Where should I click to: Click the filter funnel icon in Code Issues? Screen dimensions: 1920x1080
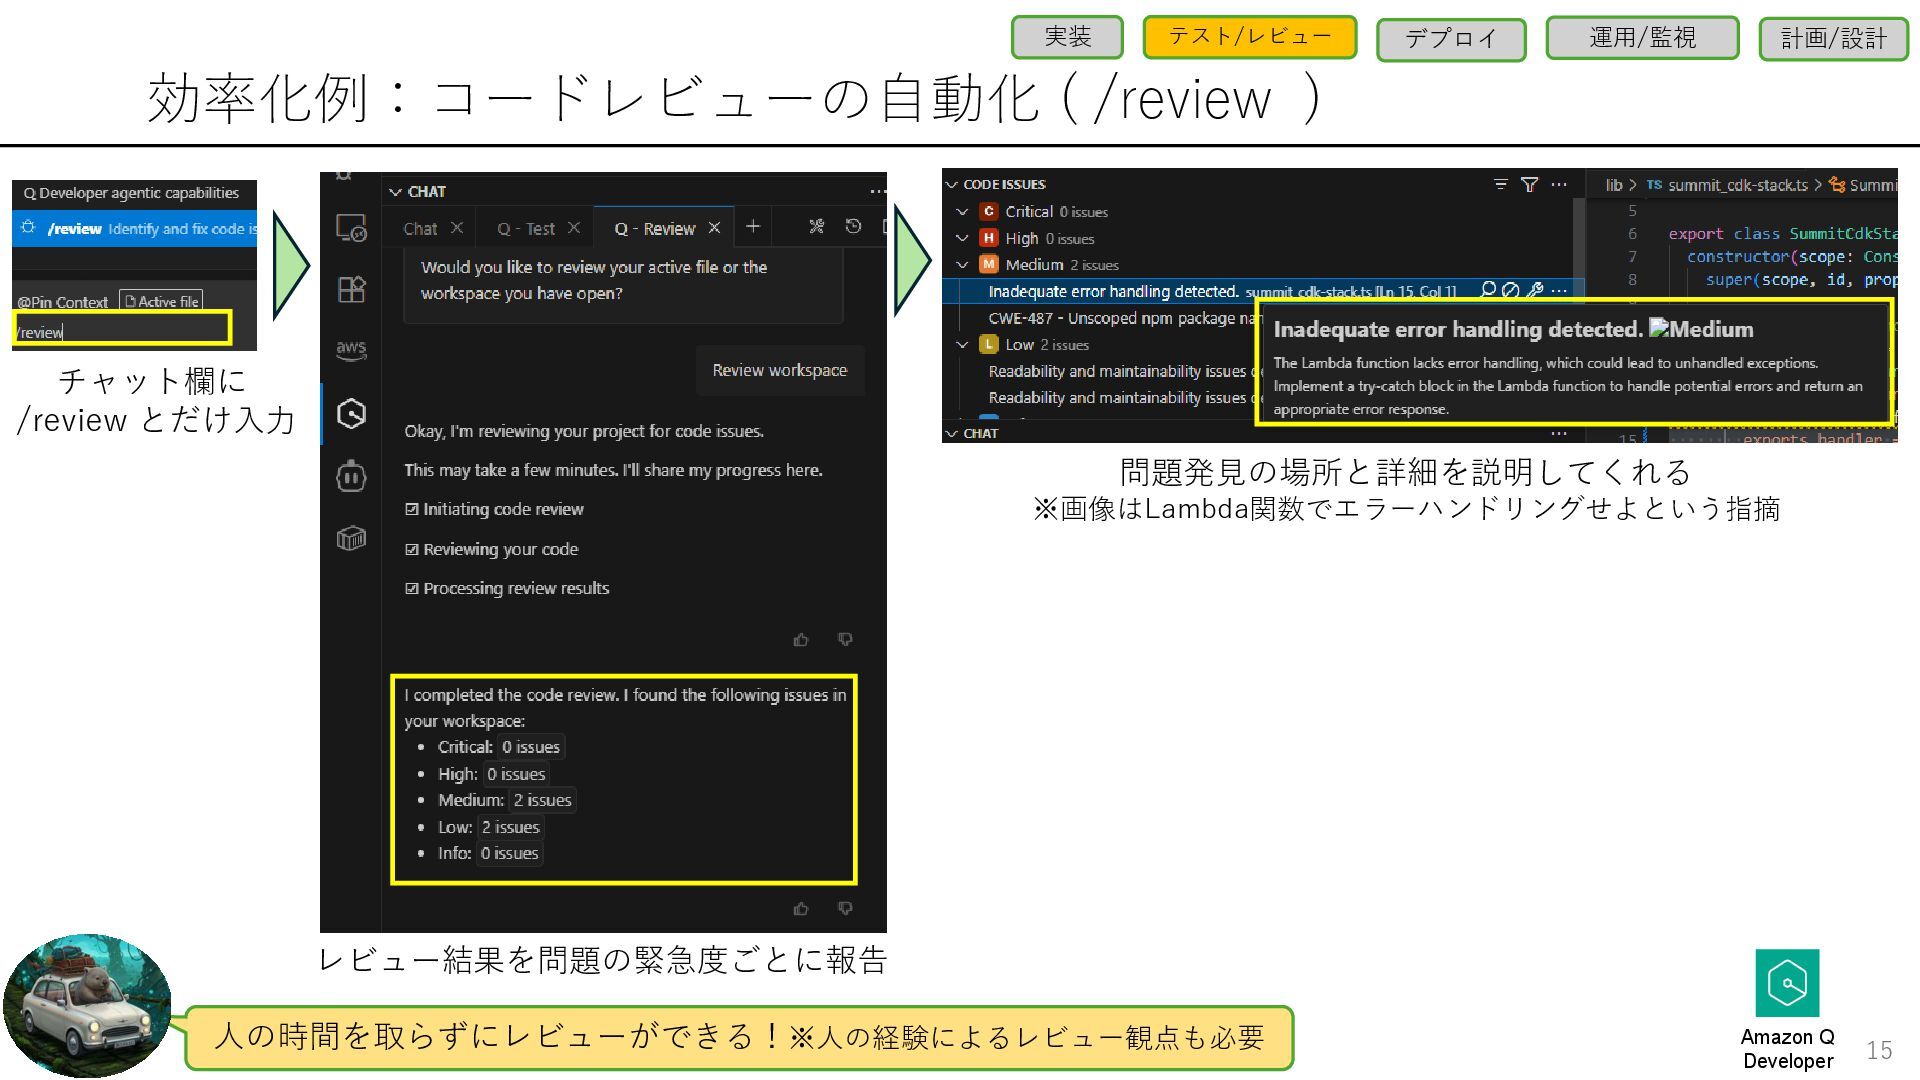1529,184
